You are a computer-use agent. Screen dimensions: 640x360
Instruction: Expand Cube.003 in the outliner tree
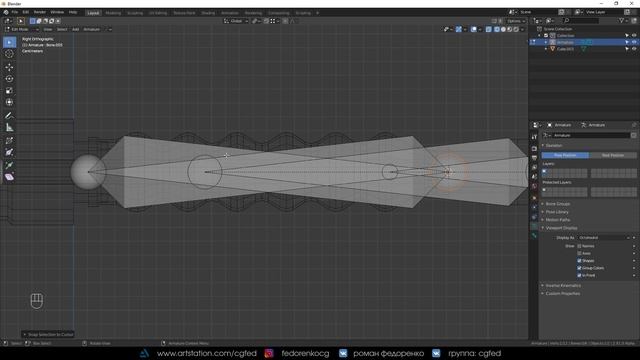click(546, 49)
